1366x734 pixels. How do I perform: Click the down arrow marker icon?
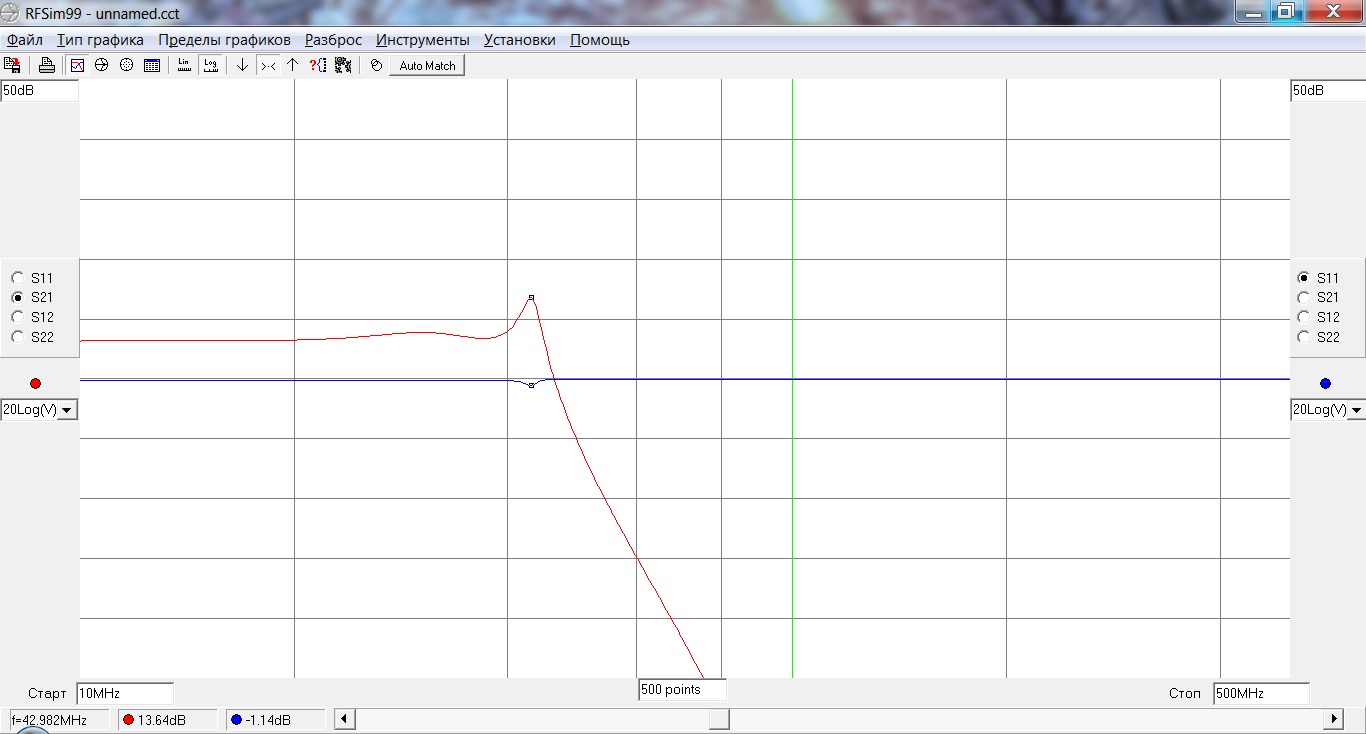[242, 65]
